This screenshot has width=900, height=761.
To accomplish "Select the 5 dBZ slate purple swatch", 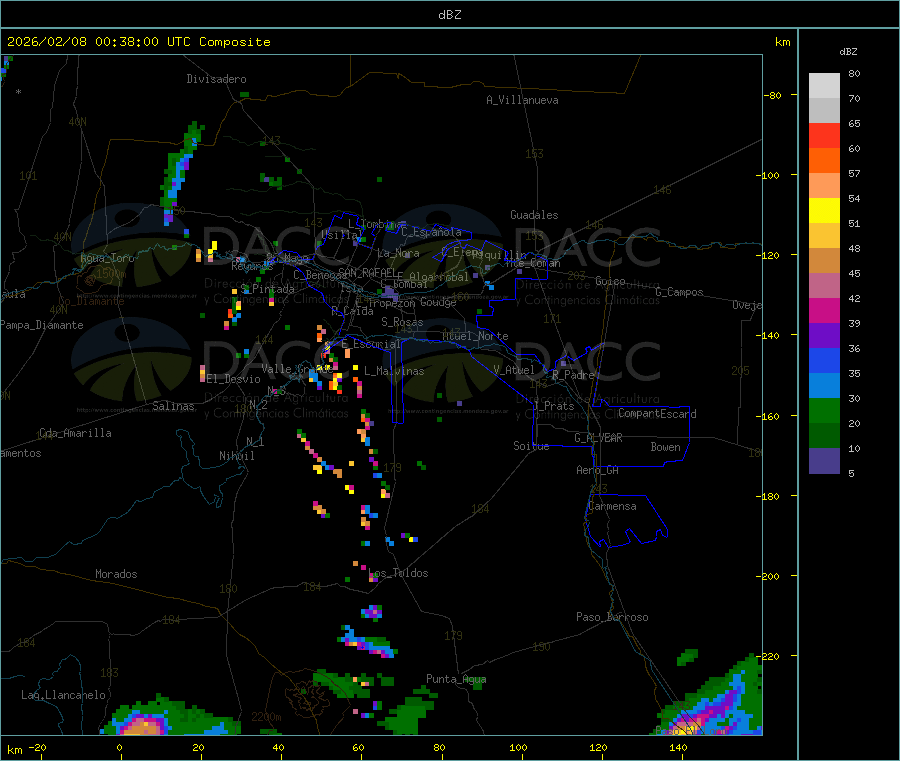I will 824,461.
